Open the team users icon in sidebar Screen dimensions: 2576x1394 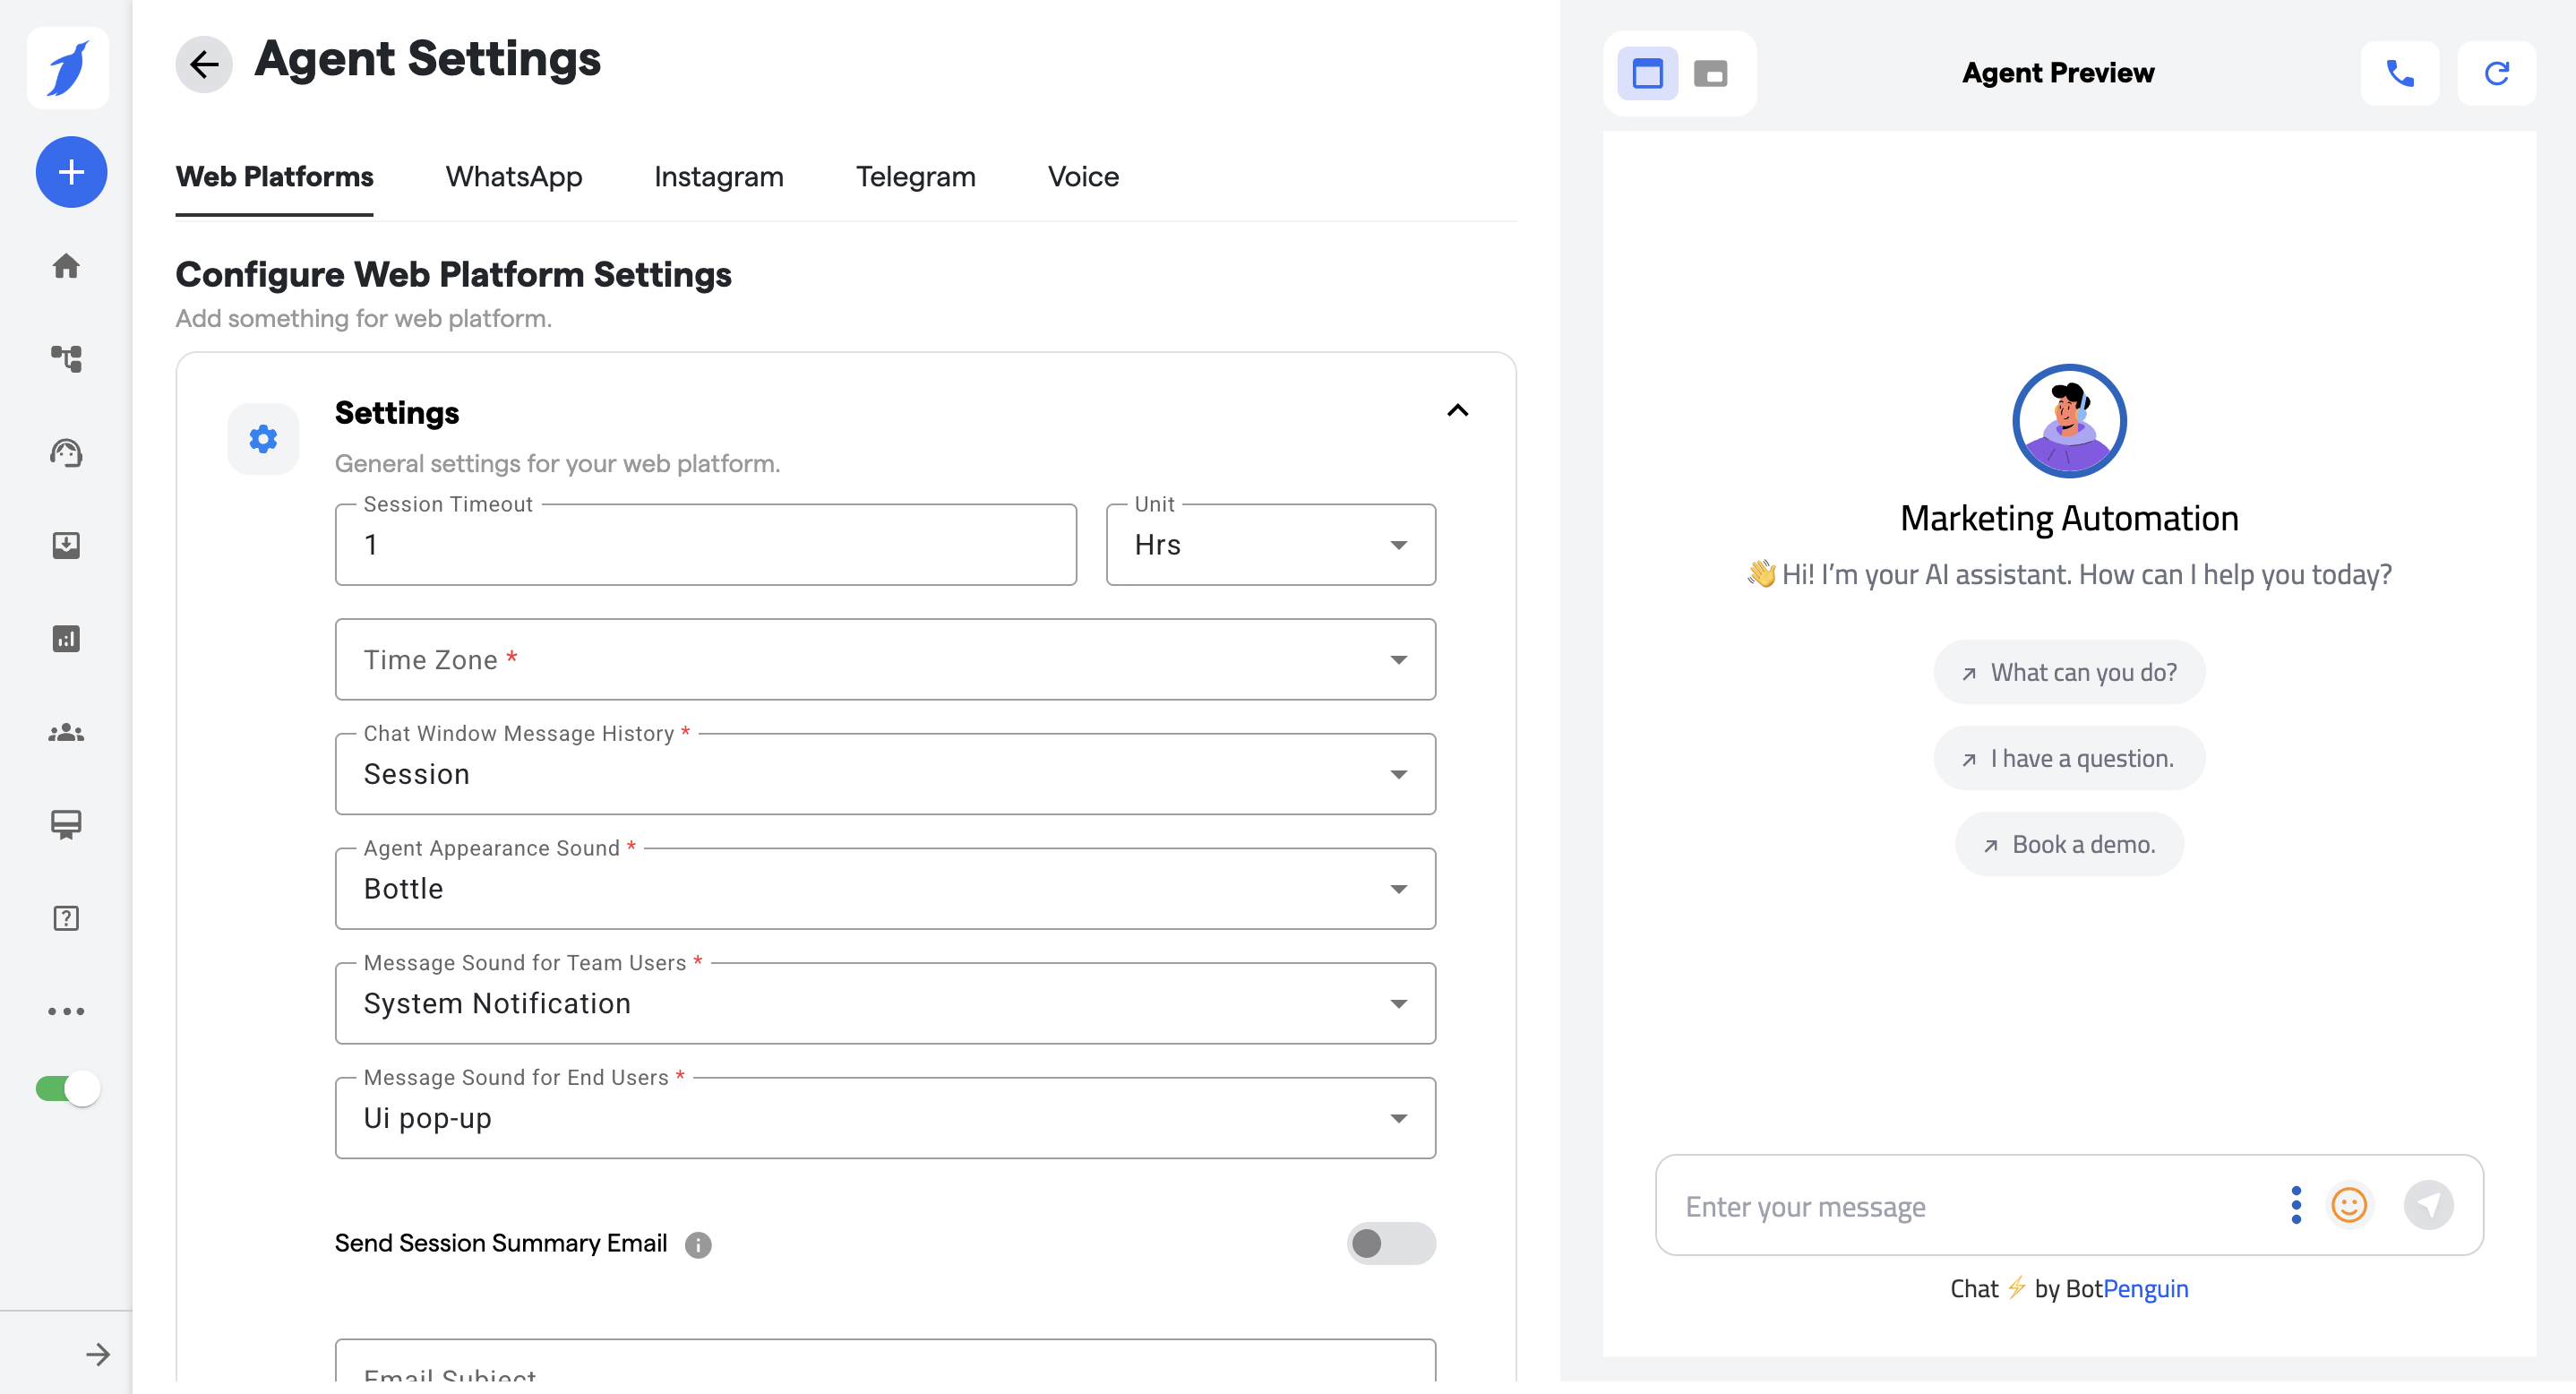[x=66, y=732]
